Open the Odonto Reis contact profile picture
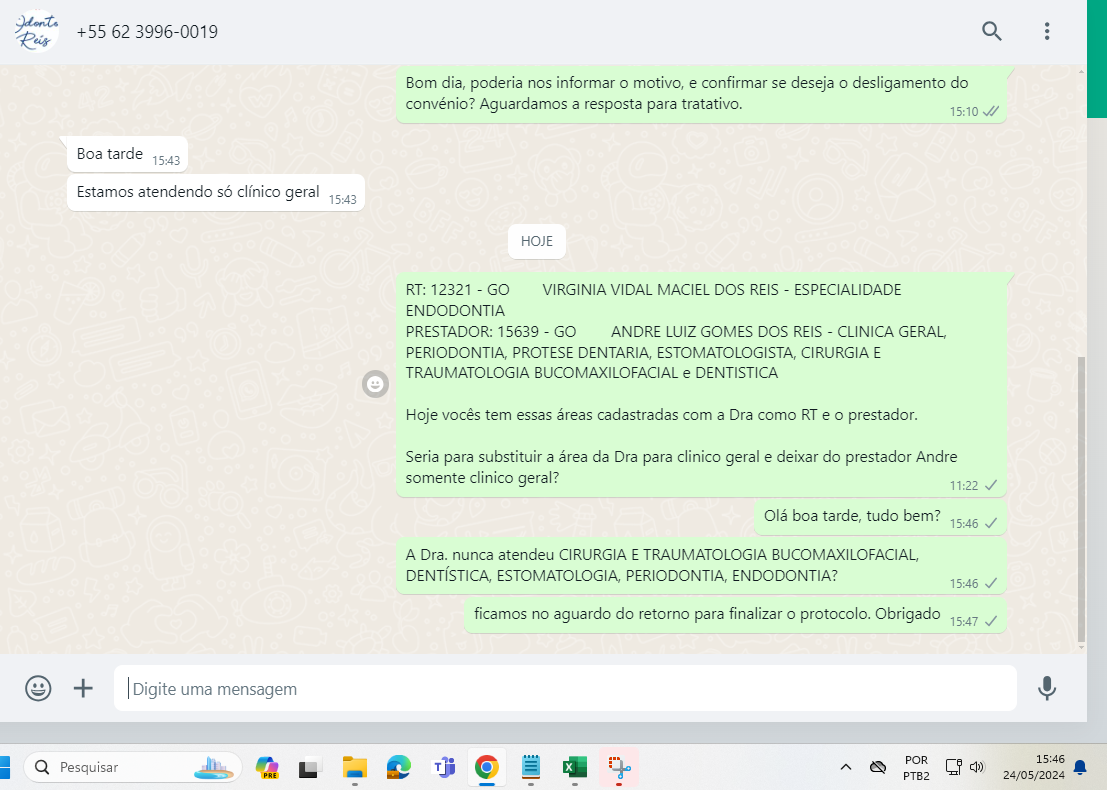Viewport: 1107px width, 790px height. tap(36, 31)
